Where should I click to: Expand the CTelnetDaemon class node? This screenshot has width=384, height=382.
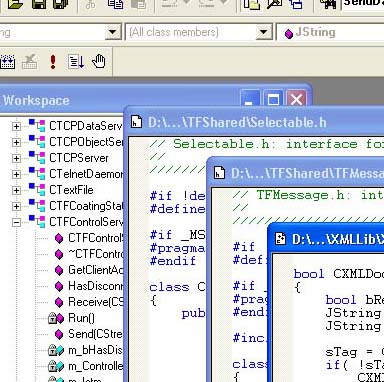tap(16, 174)
